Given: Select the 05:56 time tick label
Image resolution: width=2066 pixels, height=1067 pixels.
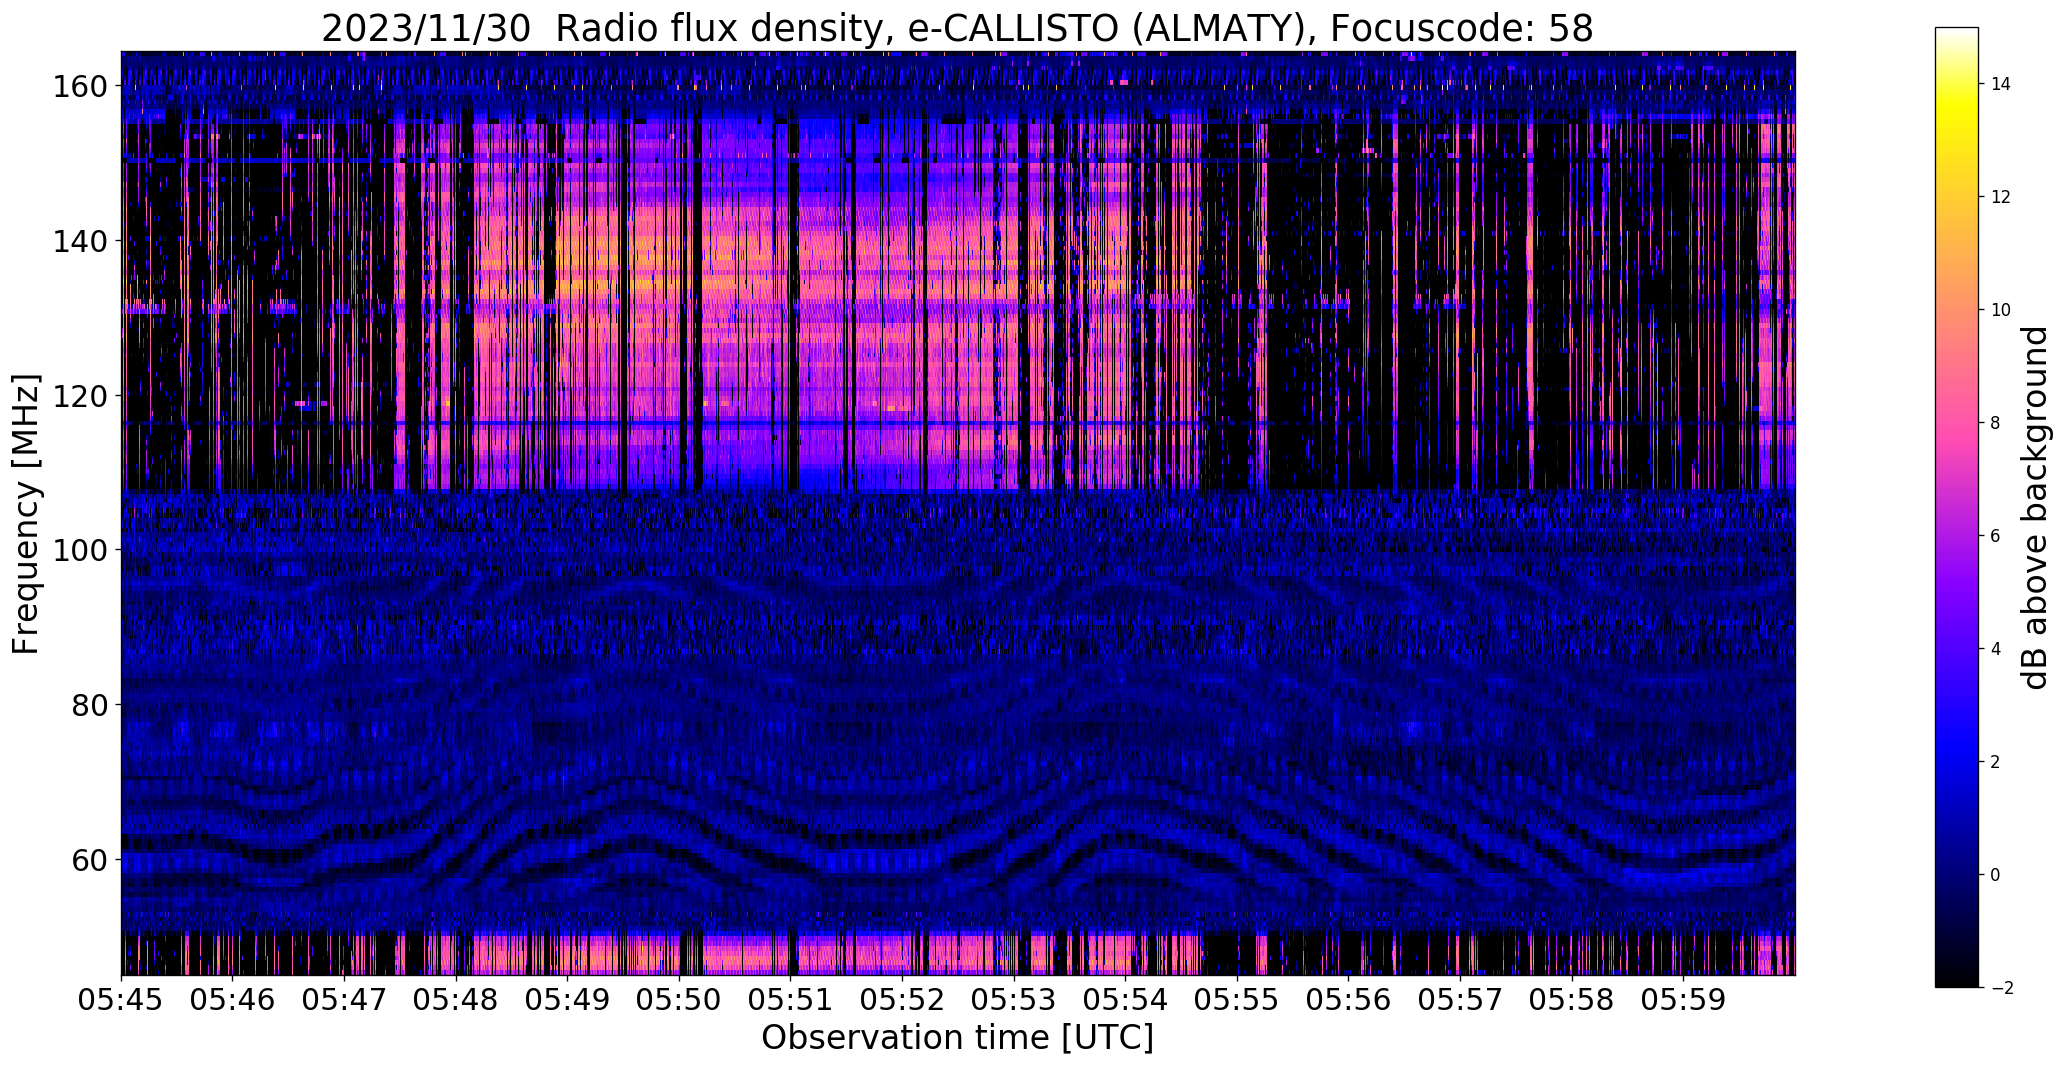Looking at the screenshot, I should [1349, 1000].
